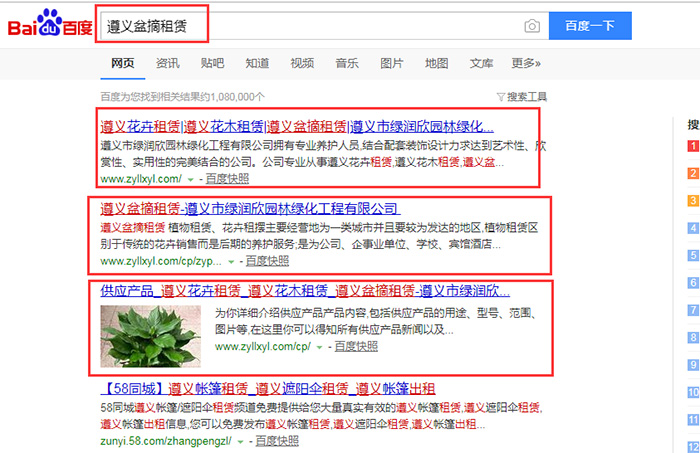The width and height of the screenshot is (700, 453).
Task: Open 百度快照 for the first result
Action: coord(229,179)
